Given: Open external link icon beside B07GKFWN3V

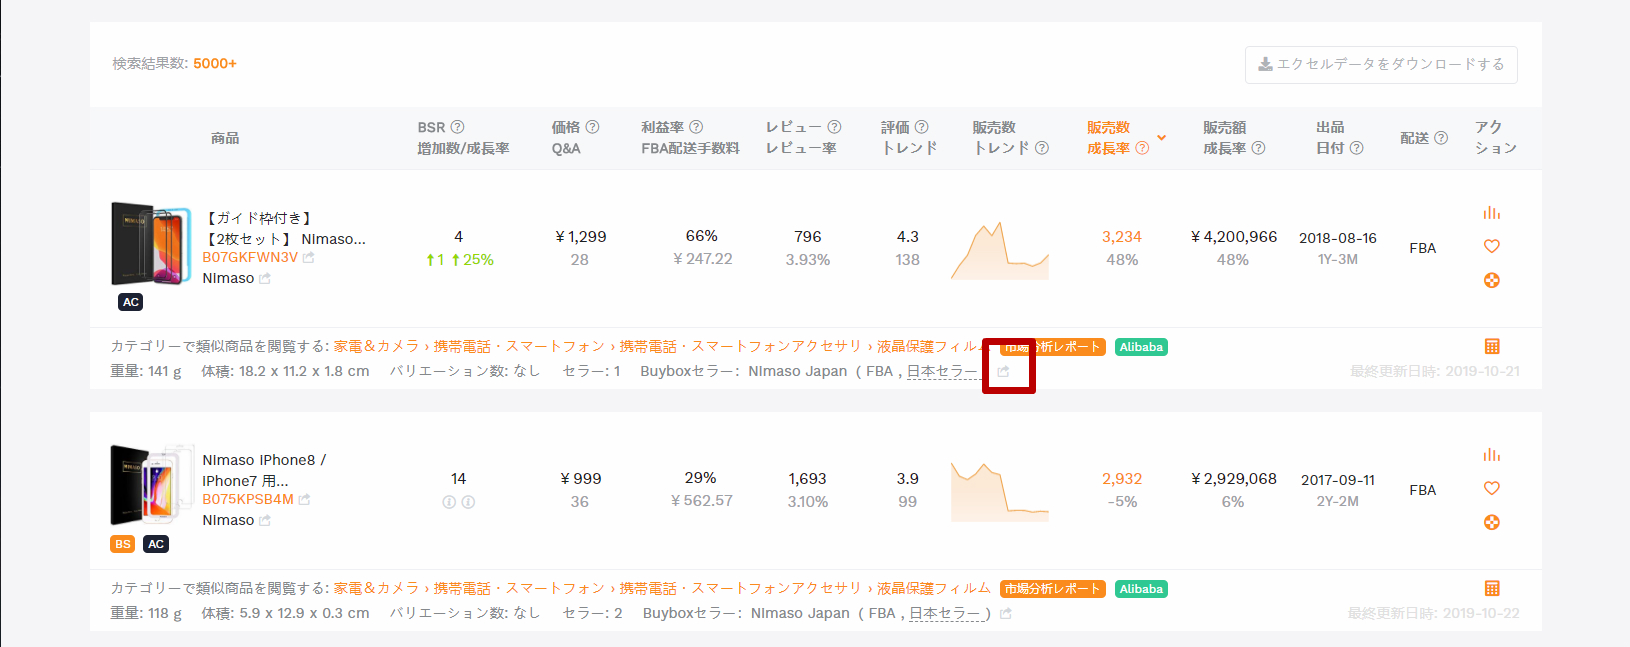Looking at the screenshot, I should point(308,257).
